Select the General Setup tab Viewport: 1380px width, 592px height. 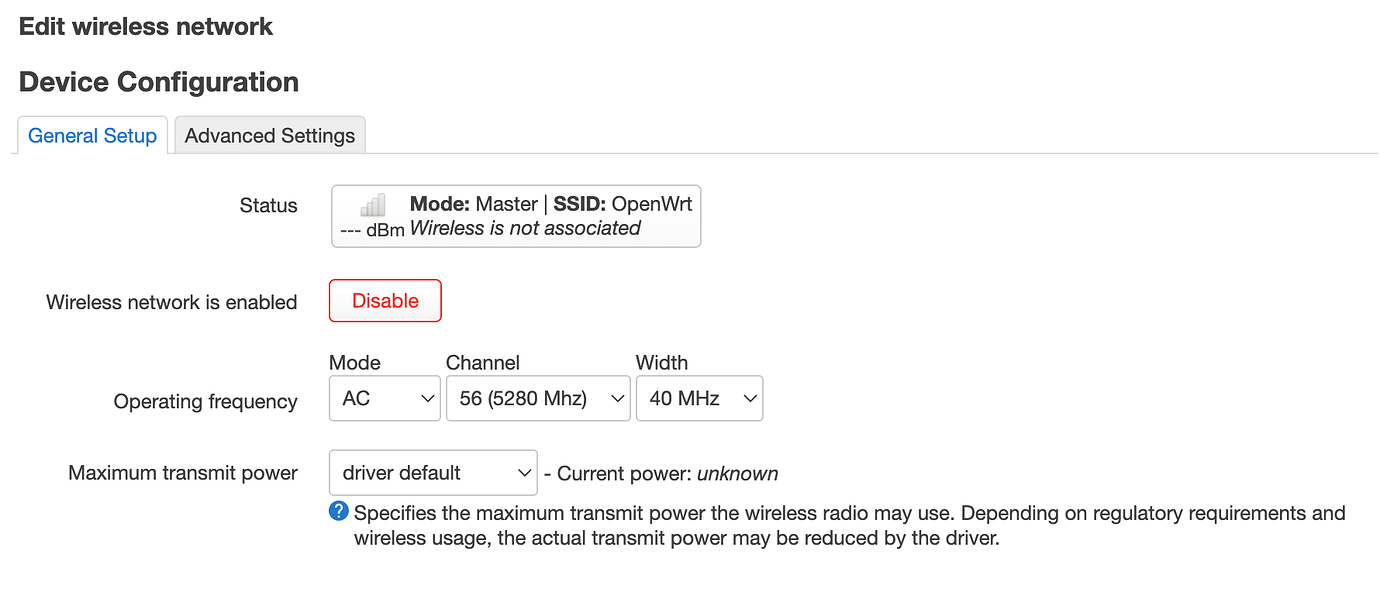click(x=92, y=135)
